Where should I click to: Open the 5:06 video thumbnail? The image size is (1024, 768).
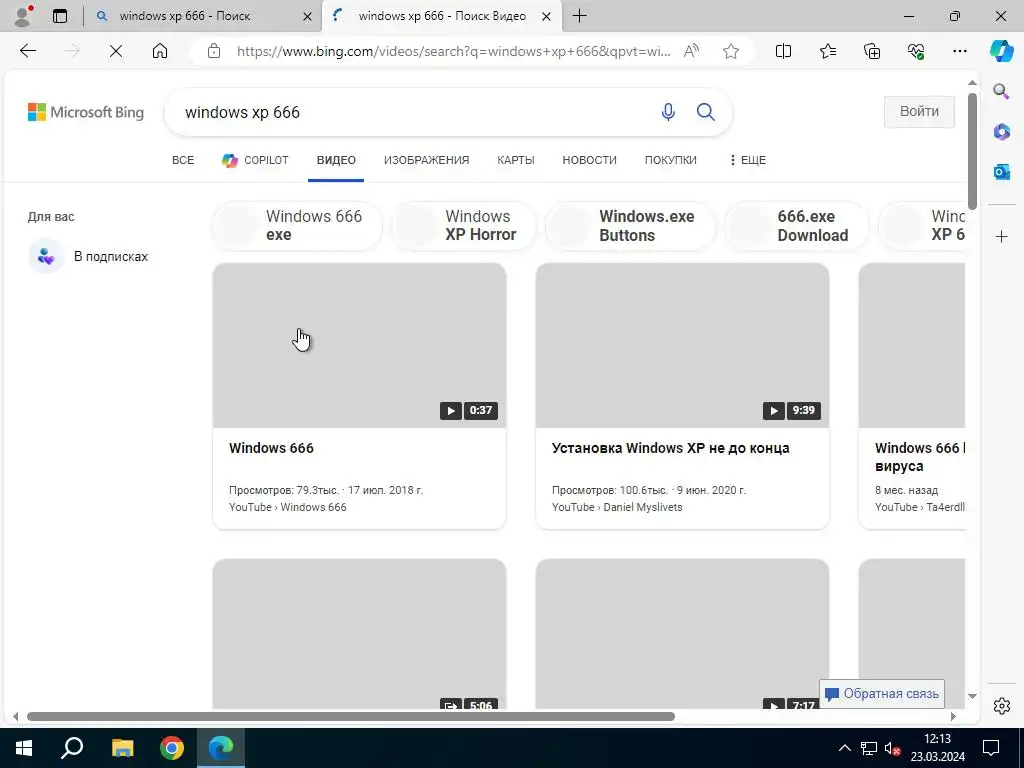point(359,633)
